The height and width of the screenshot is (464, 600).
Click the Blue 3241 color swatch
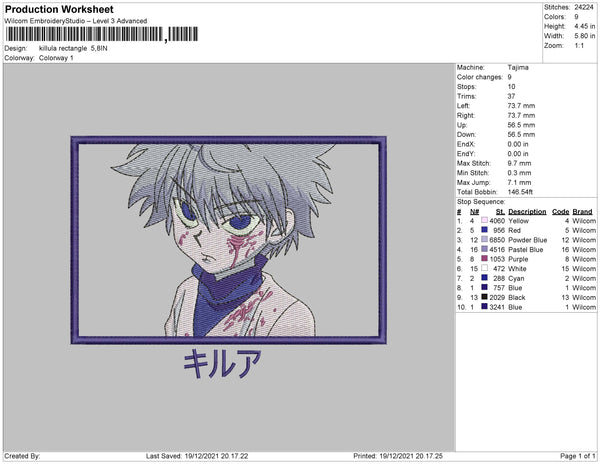coord(484,306)
